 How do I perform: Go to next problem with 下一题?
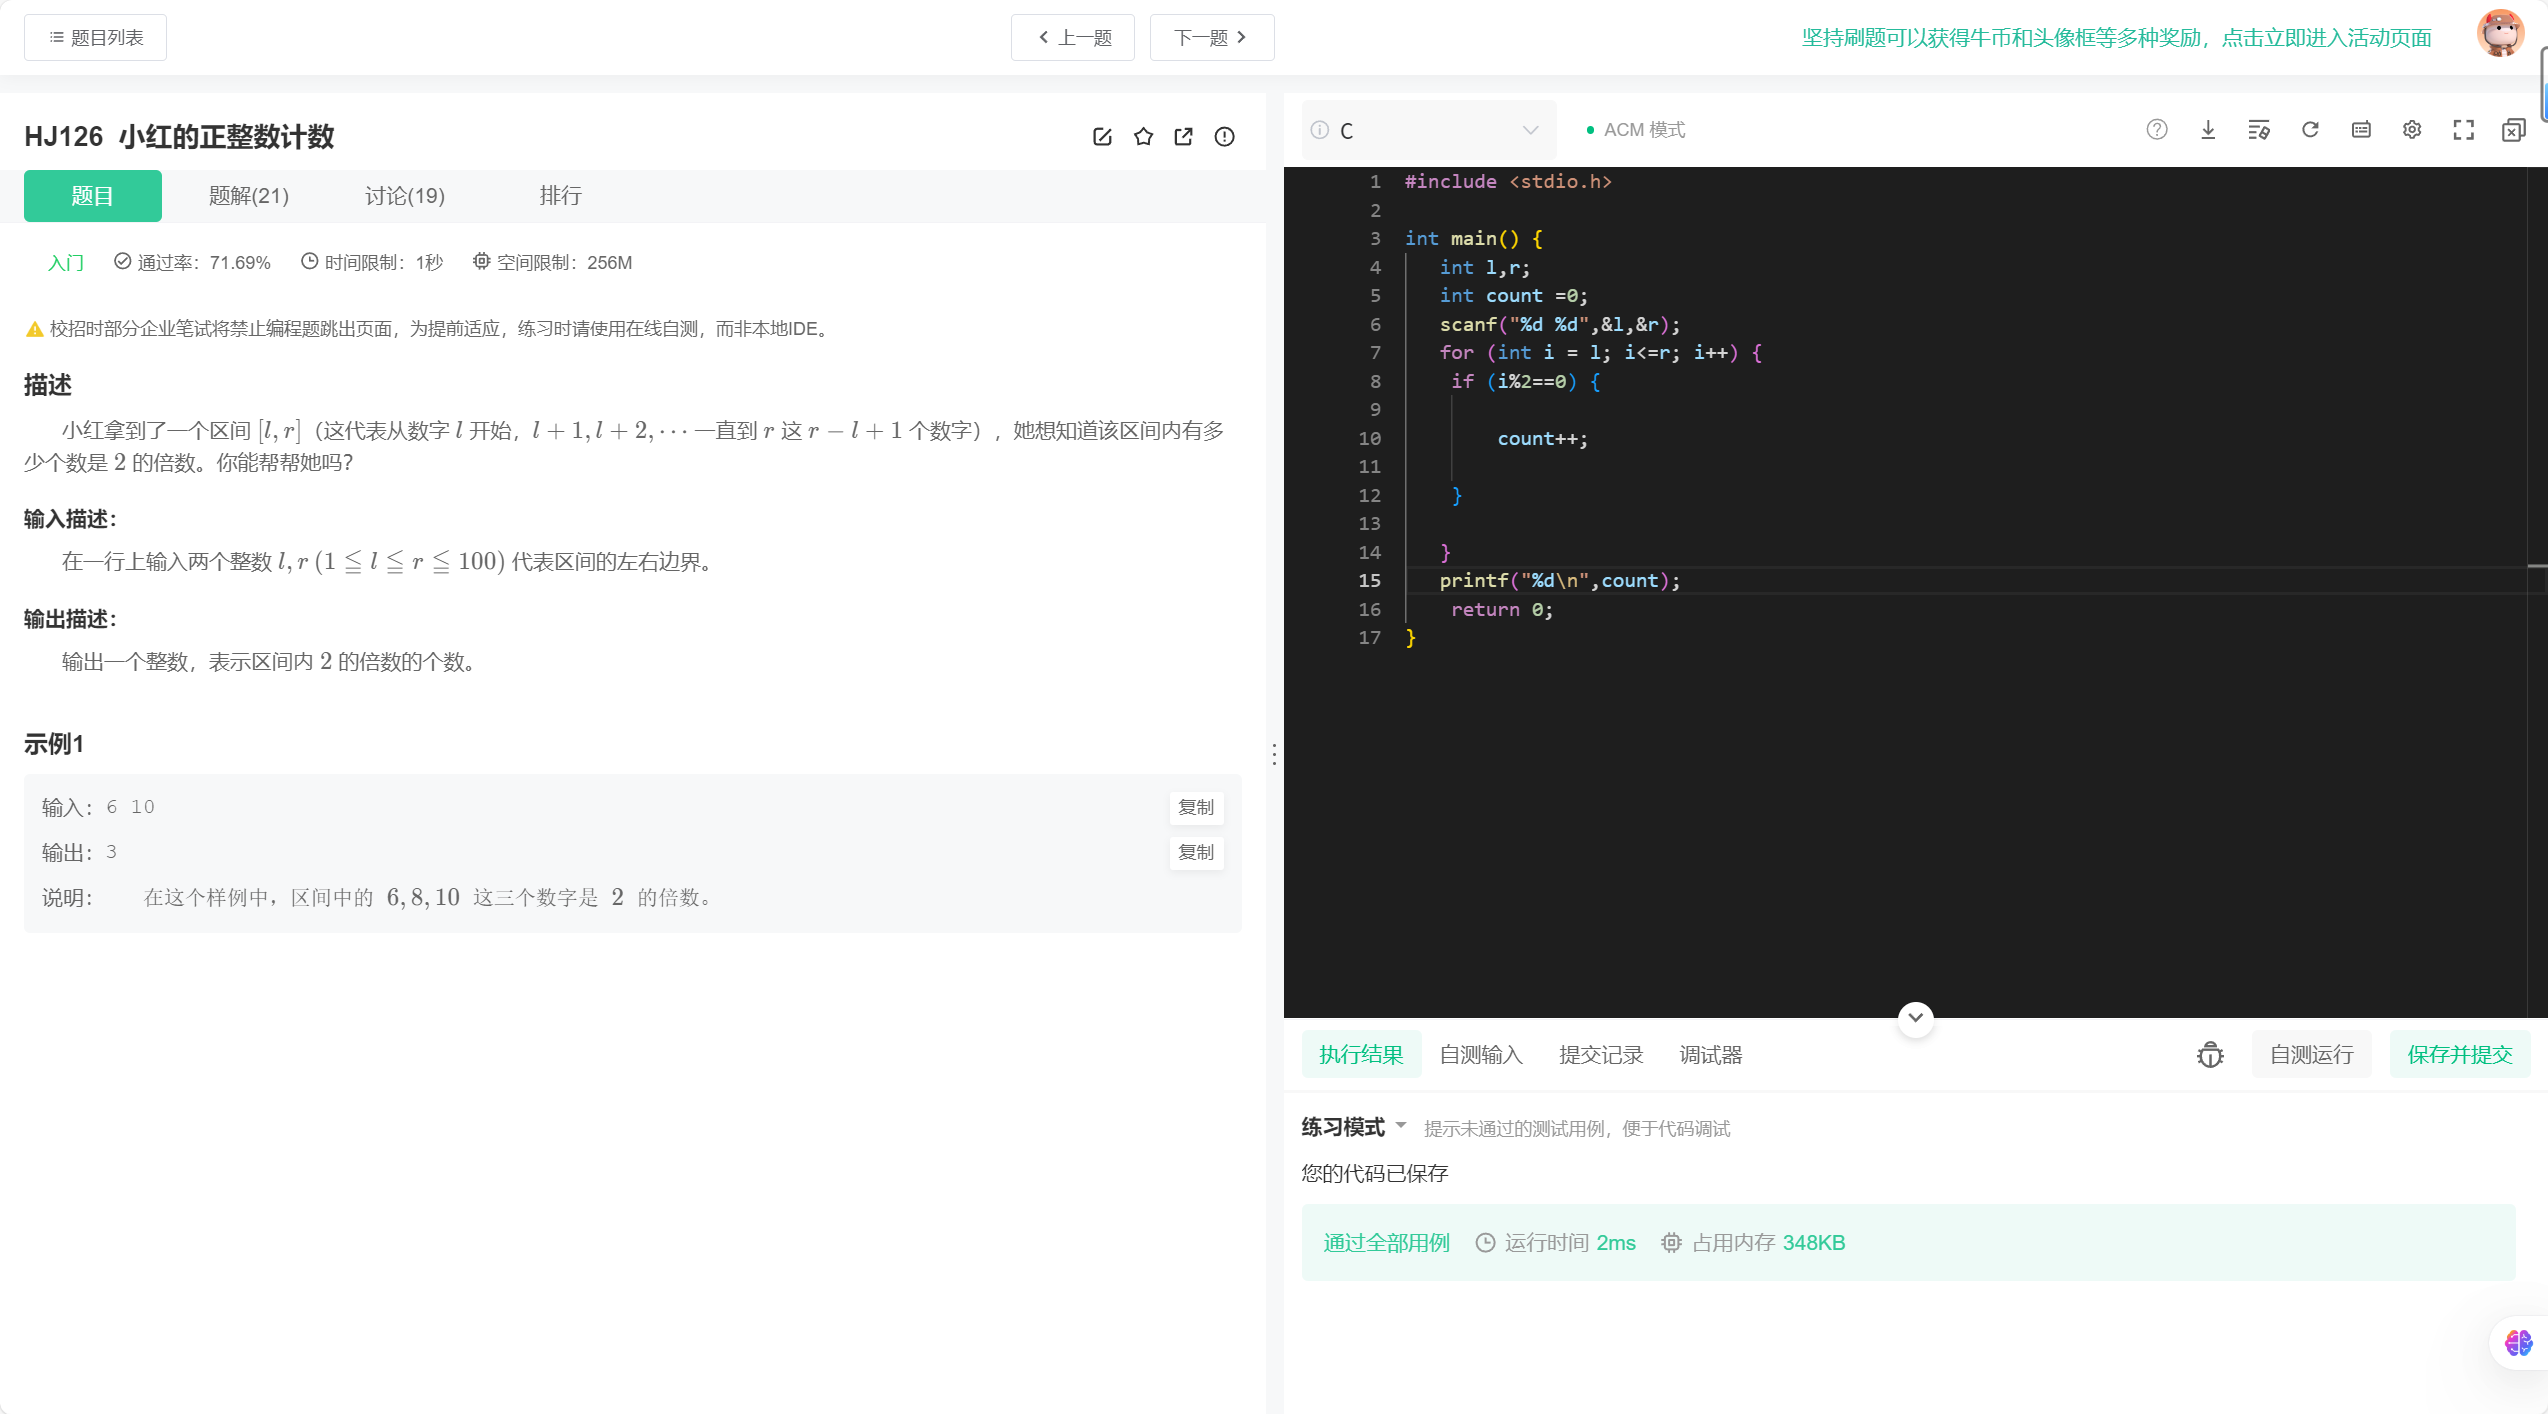[x=1211, y=38]
